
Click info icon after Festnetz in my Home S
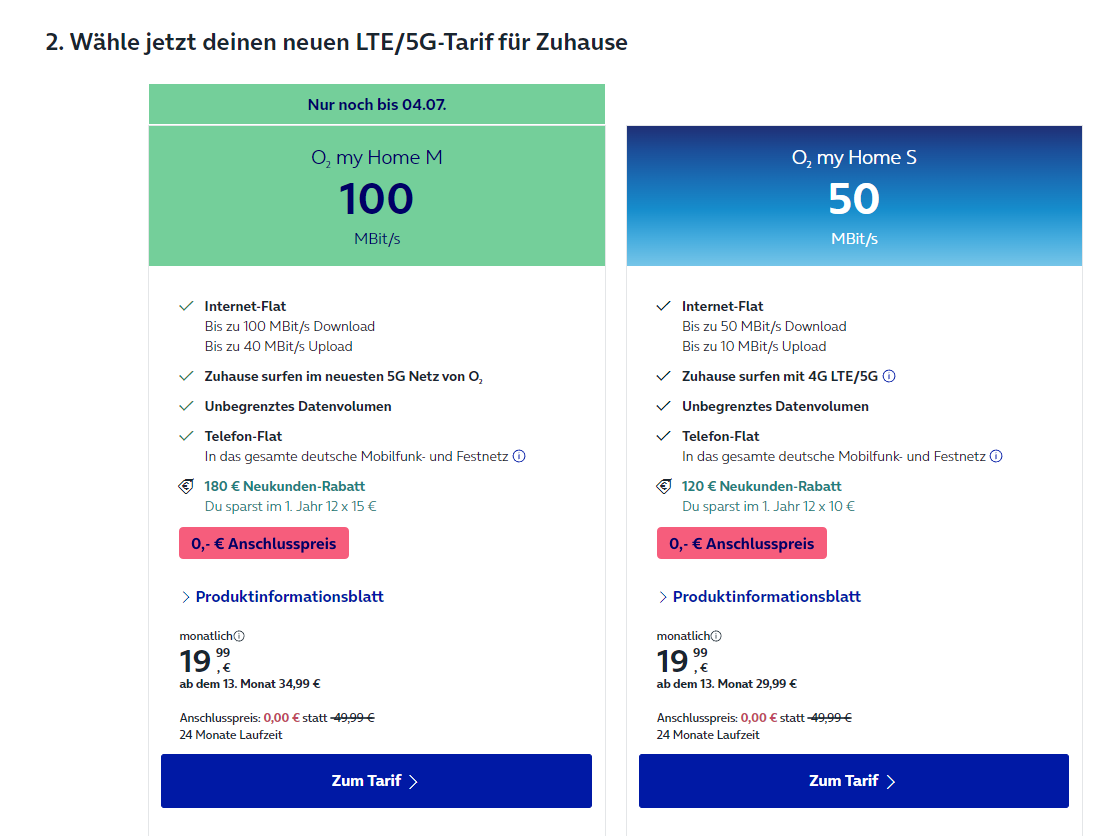coord(996,456)
